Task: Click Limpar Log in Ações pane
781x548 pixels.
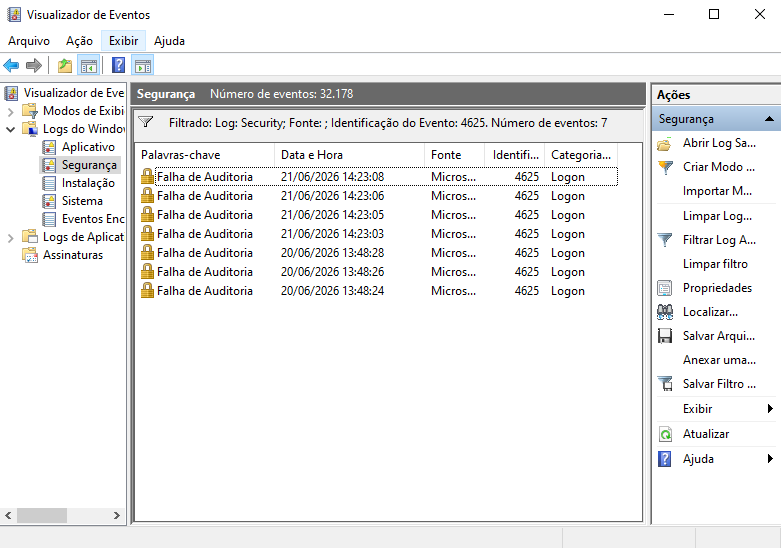Action: point(717,216)
